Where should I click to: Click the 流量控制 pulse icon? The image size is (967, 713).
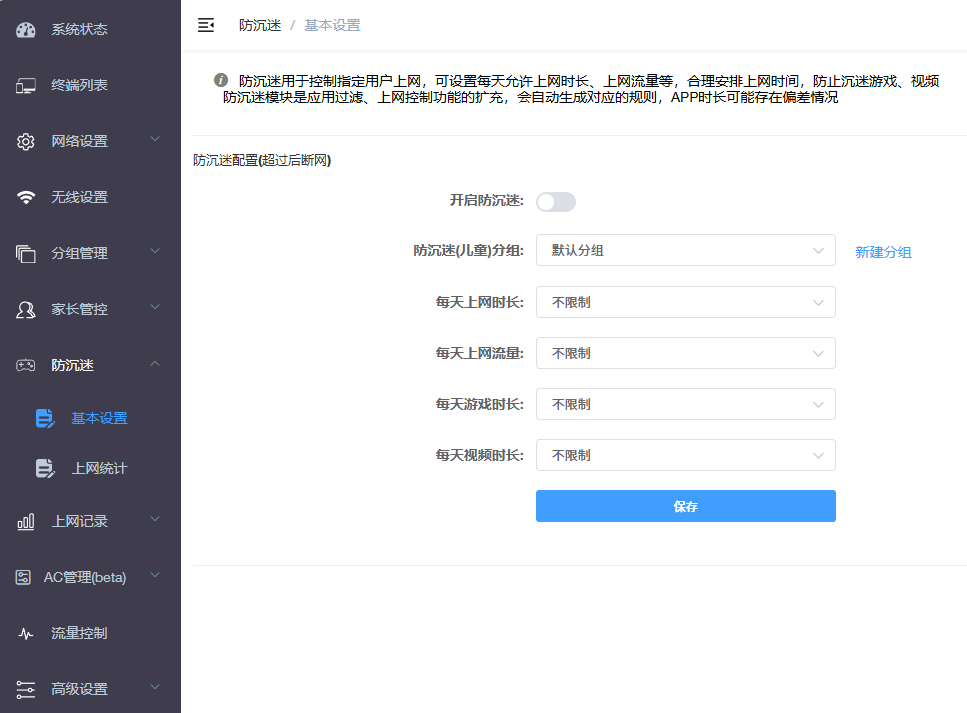click(26, 633)
